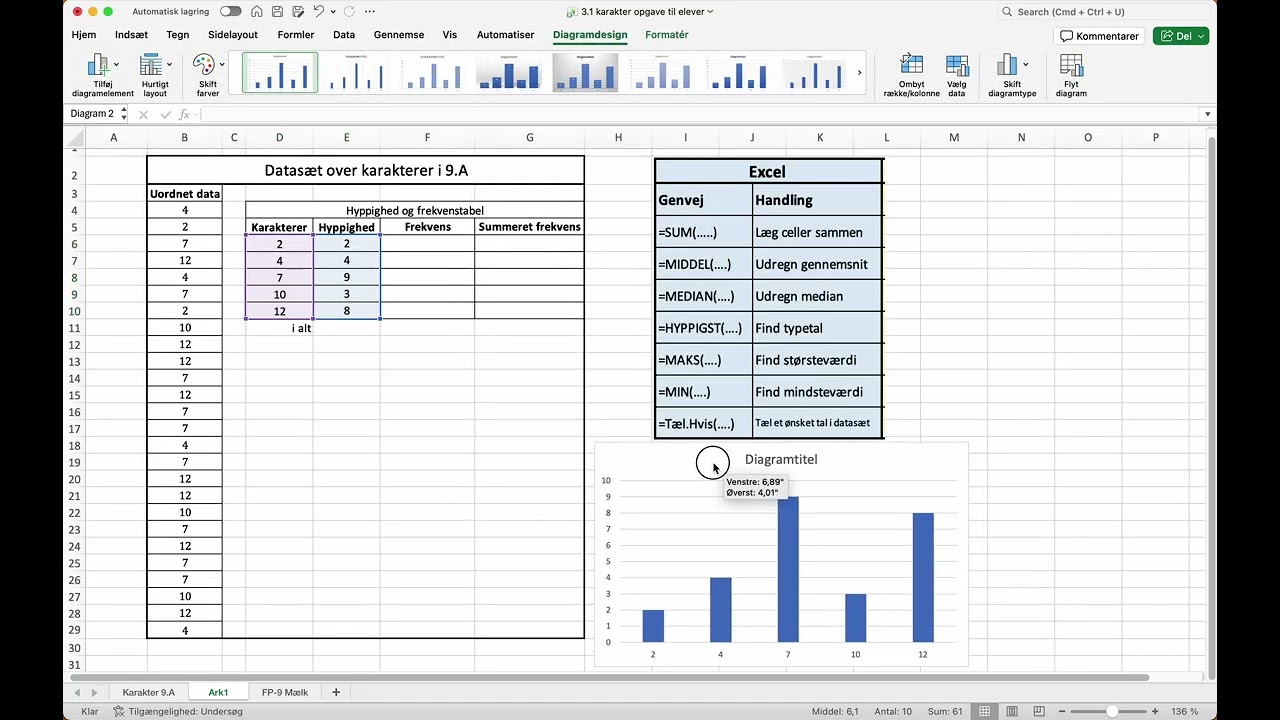Click the formula bar cancel X icon
This screenshot has height=720, width=1280.
(x=143, y=115)
